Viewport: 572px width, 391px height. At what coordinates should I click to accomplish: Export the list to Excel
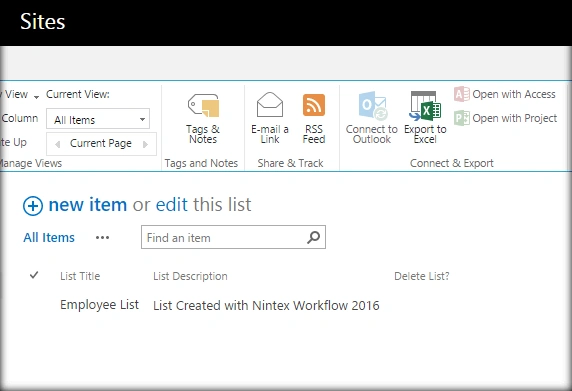pyautogui.click(x=425, y=118)
